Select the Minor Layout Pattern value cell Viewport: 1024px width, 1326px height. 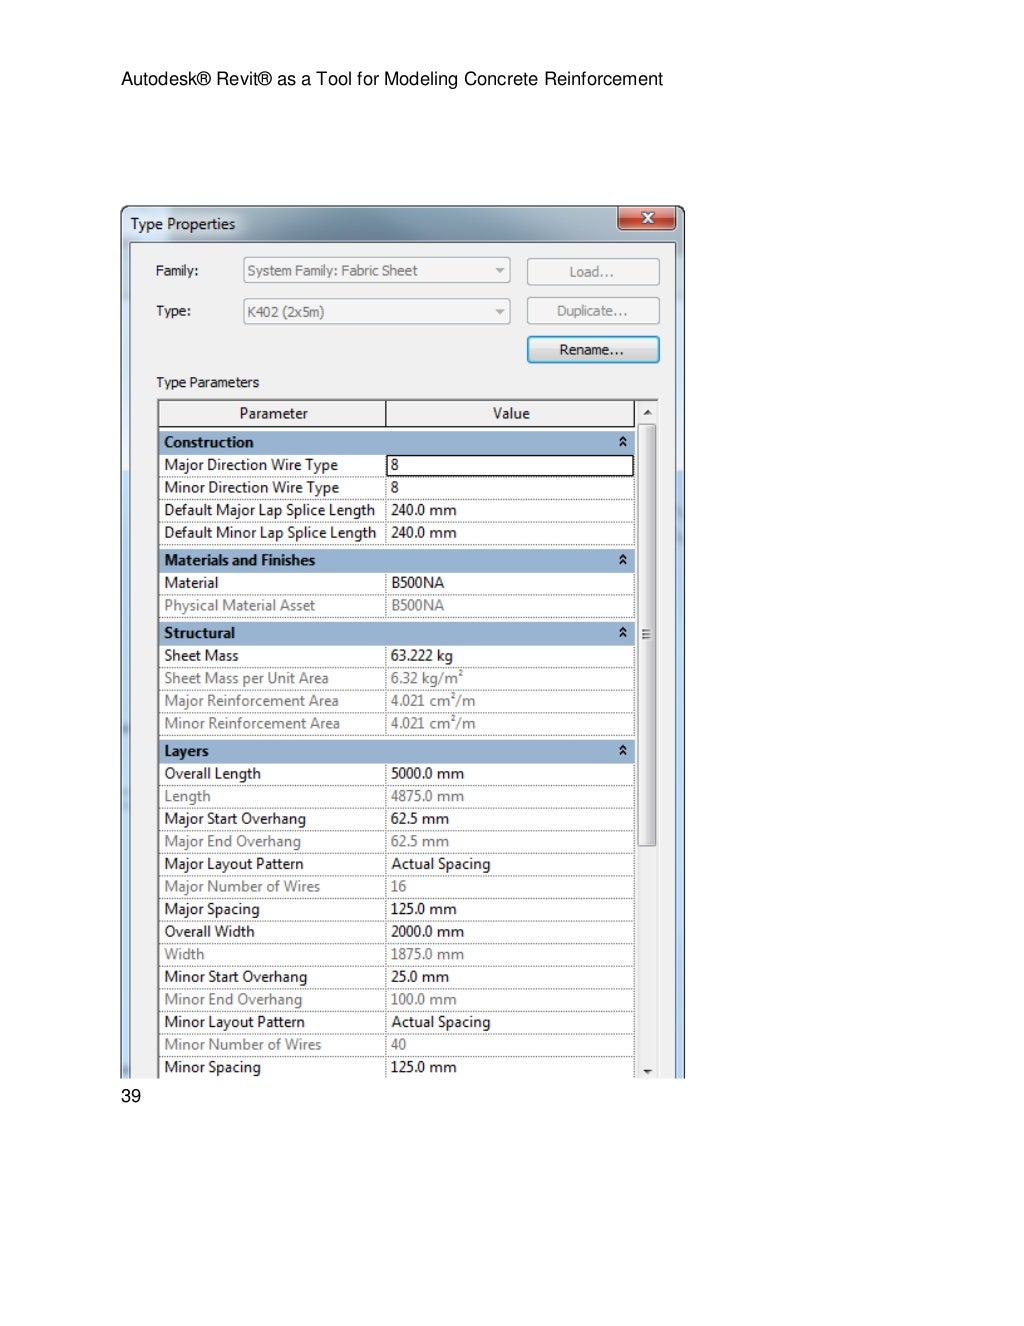coord(509,1022)
